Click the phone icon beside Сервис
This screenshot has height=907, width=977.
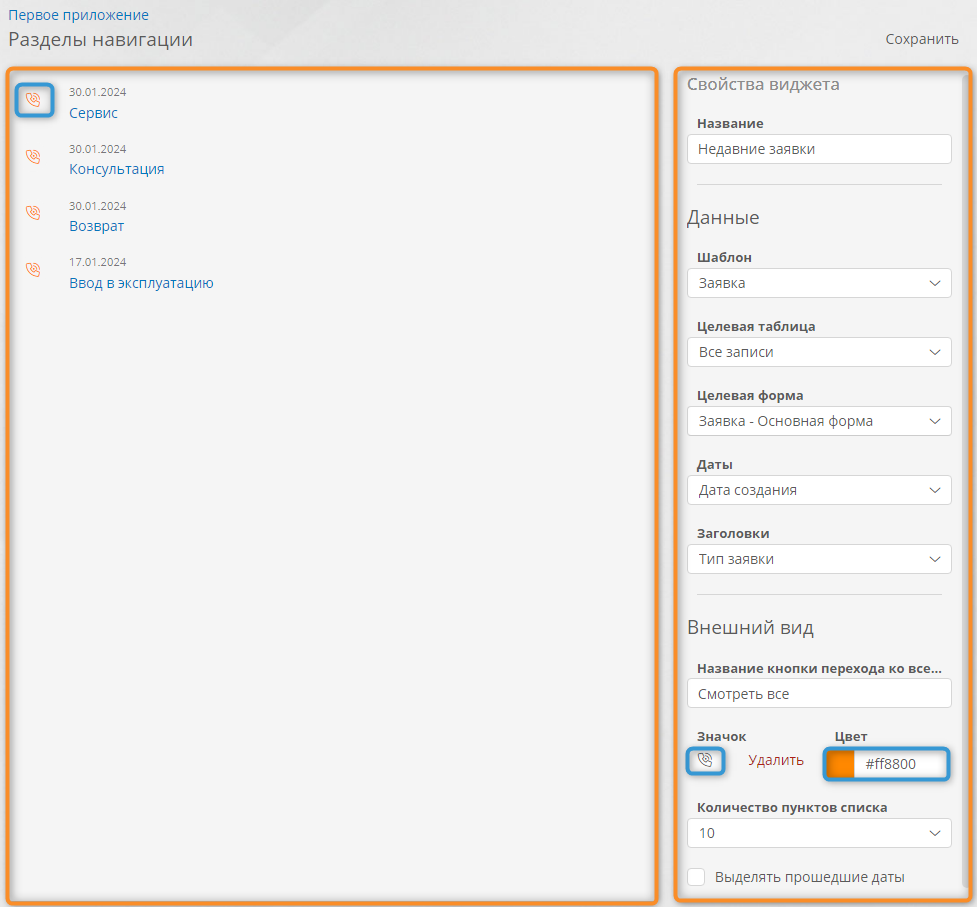(x=34, y=100)
